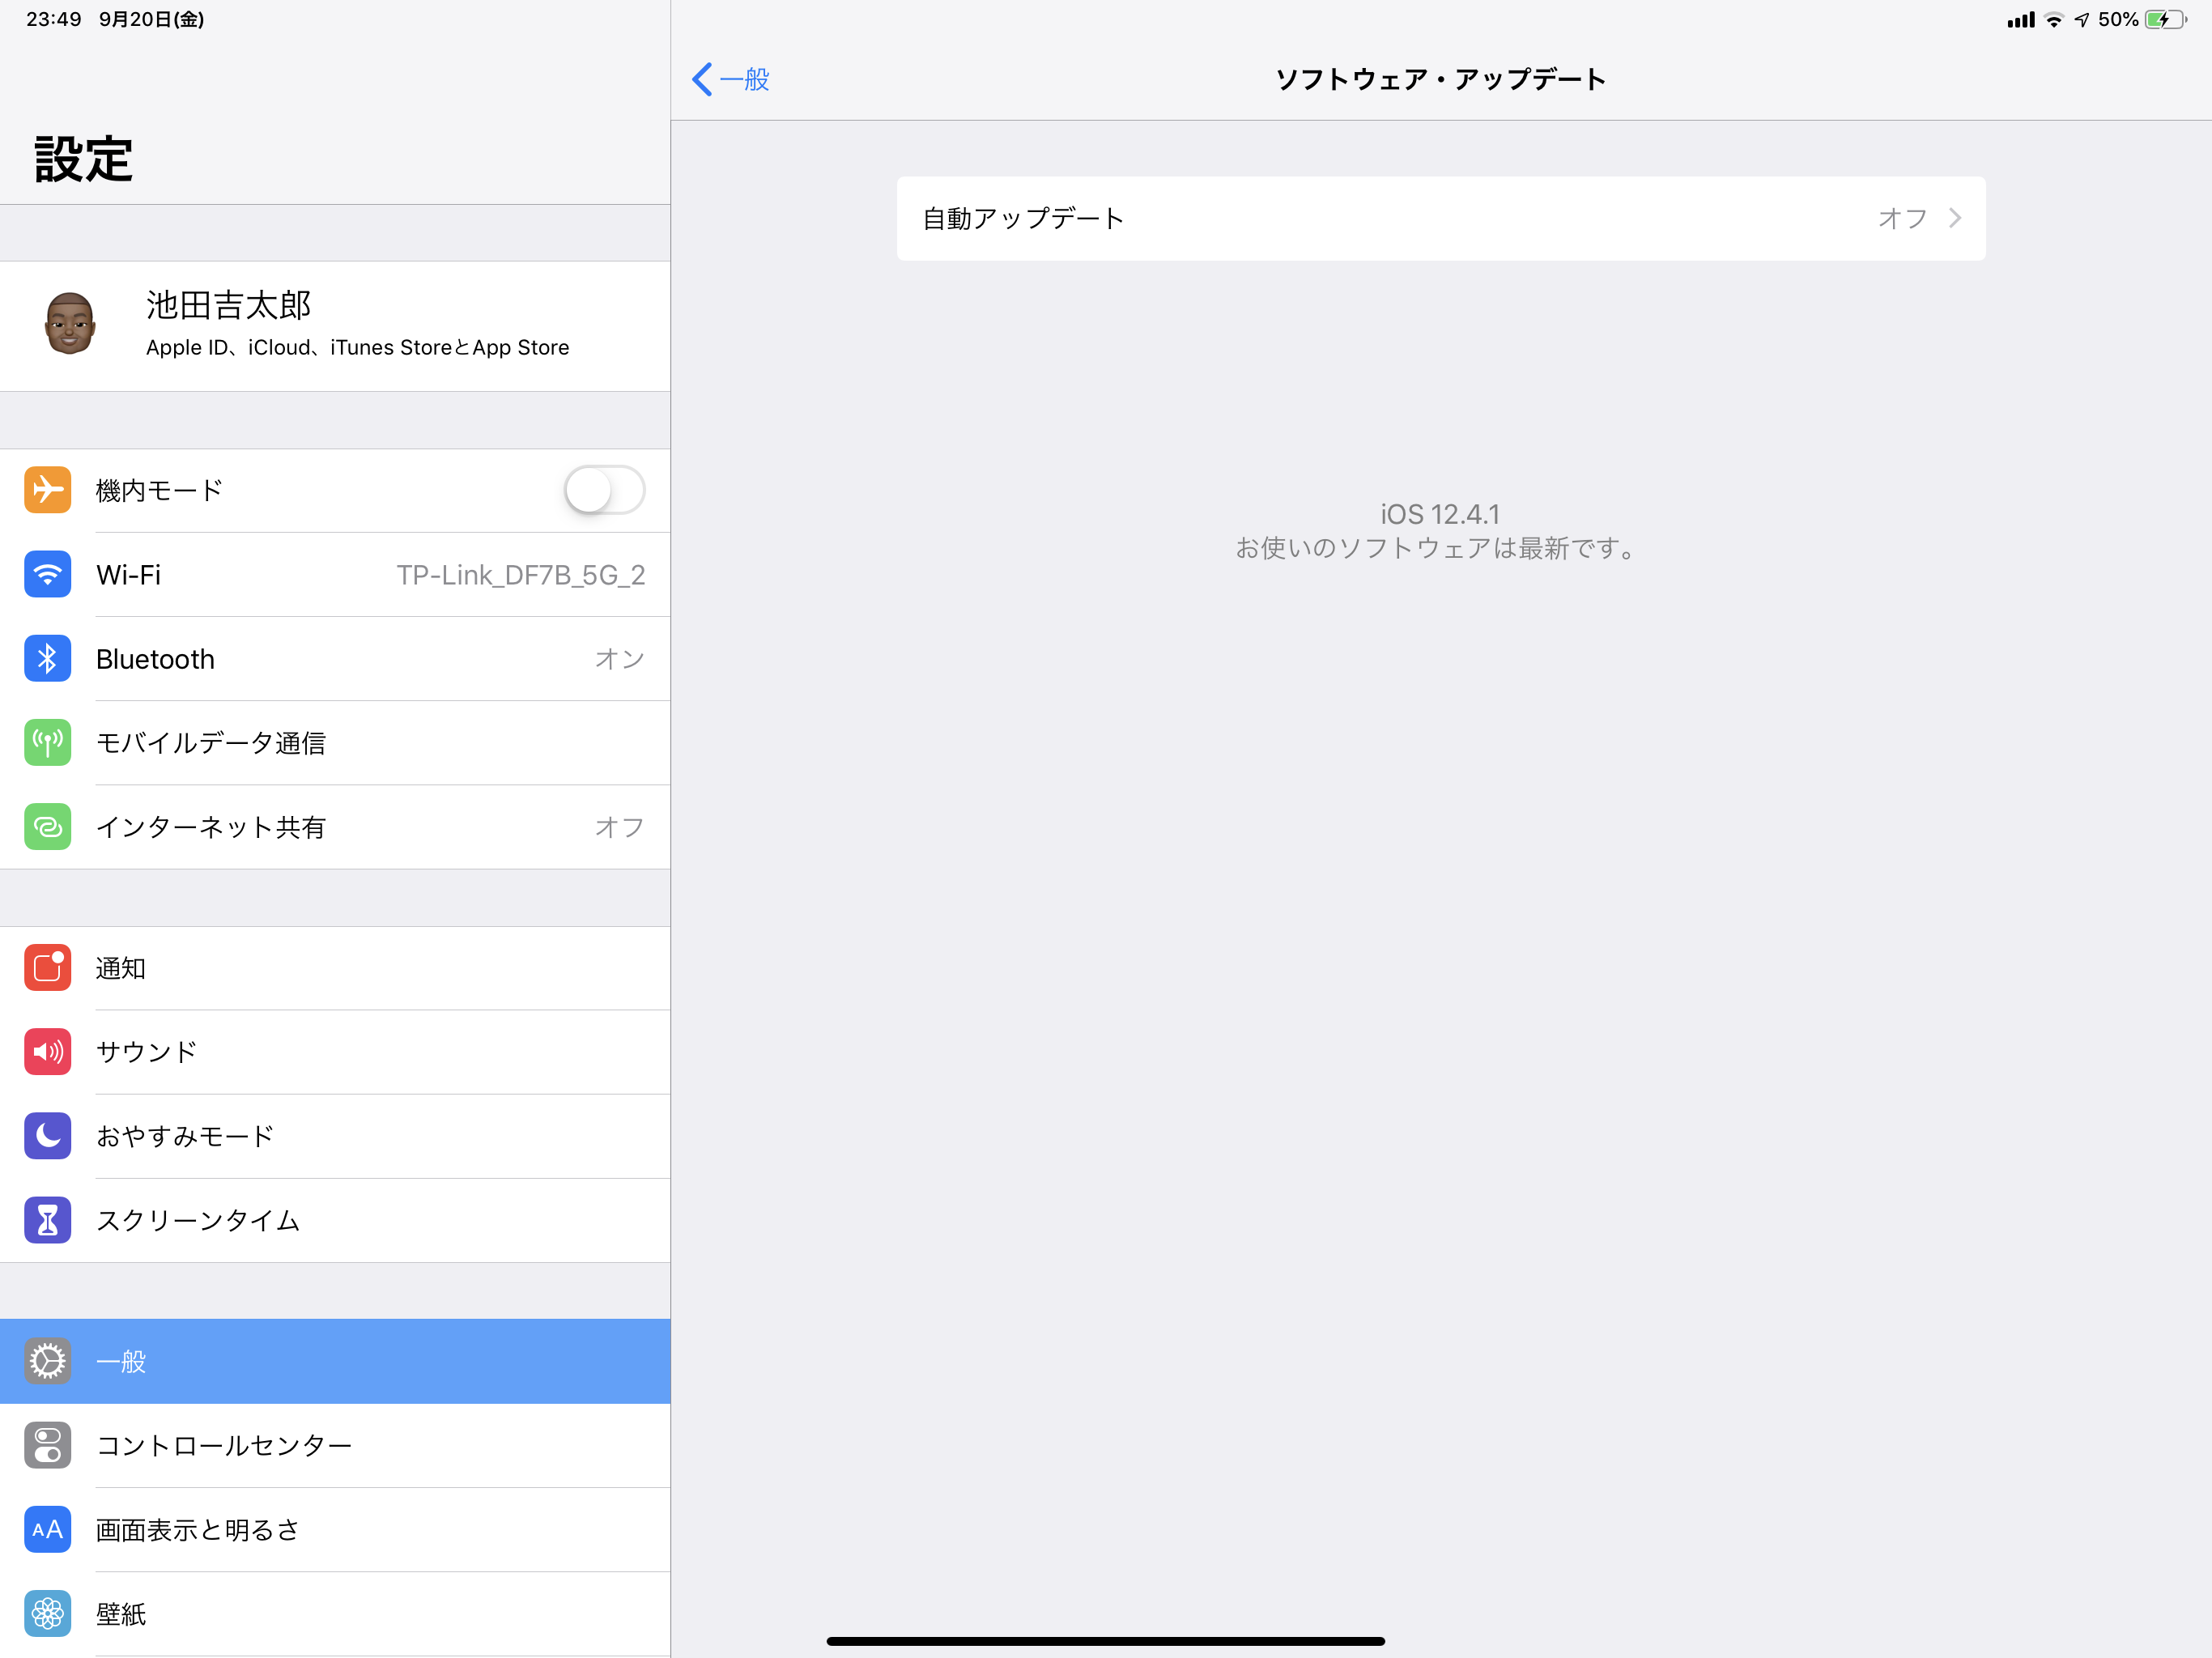2212x1658 pixels.
Task: Tap the battery icon in status bar
Action: [2166, 20]
